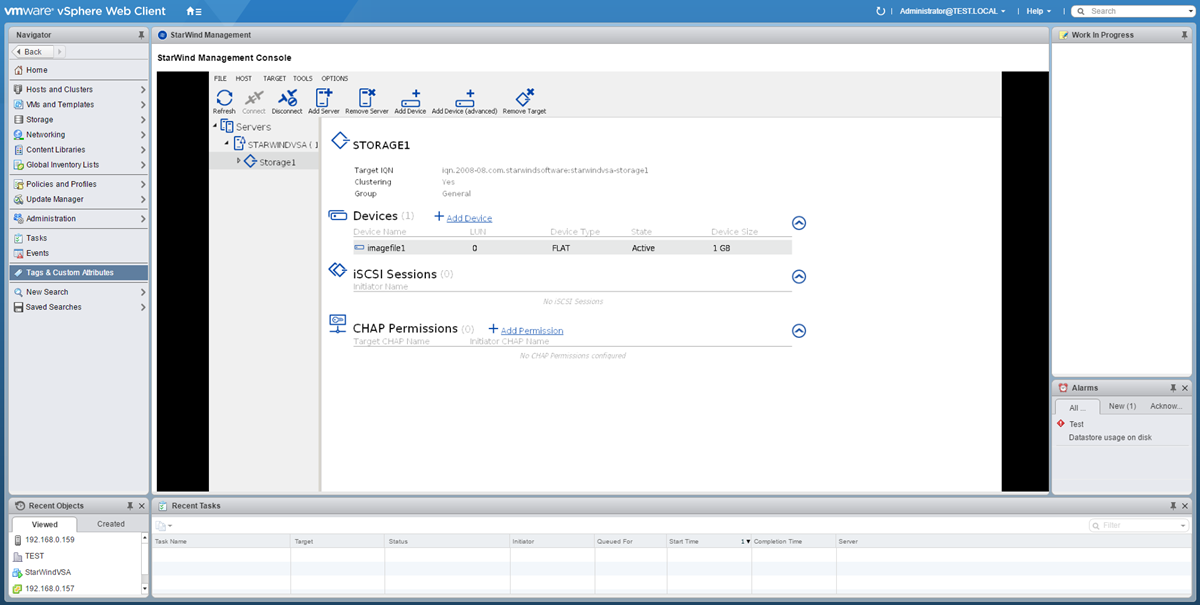Open the Administrator@TEST.LOCAL user dropdown
Image resolution: width=1200 pixels, height=605 pixels.
[953, 11]
